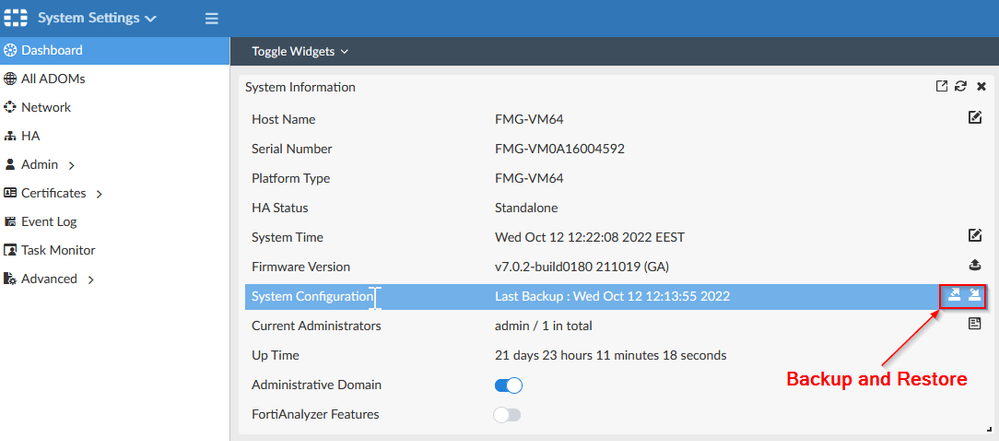
Task: Select Network in the sidebar
Action: coord(46,107)
